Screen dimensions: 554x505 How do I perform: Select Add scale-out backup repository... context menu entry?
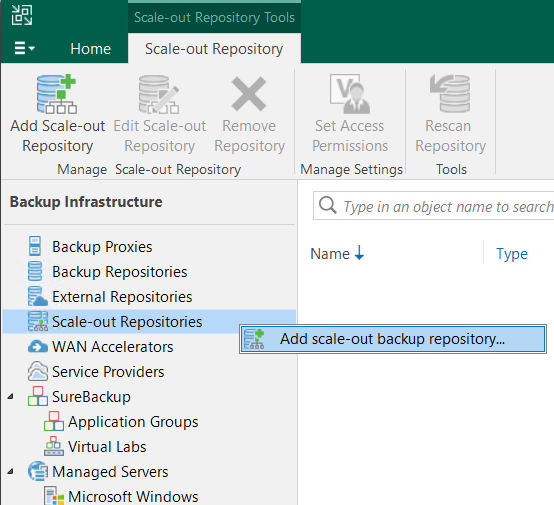tap(393, 339)
